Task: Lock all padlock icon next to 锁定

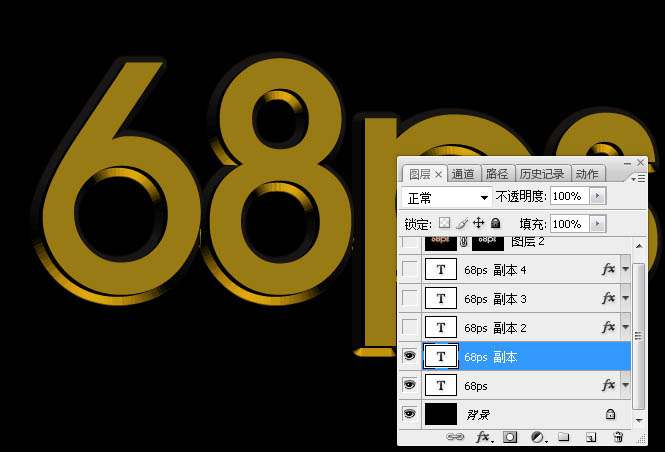Action: (495, 223)
